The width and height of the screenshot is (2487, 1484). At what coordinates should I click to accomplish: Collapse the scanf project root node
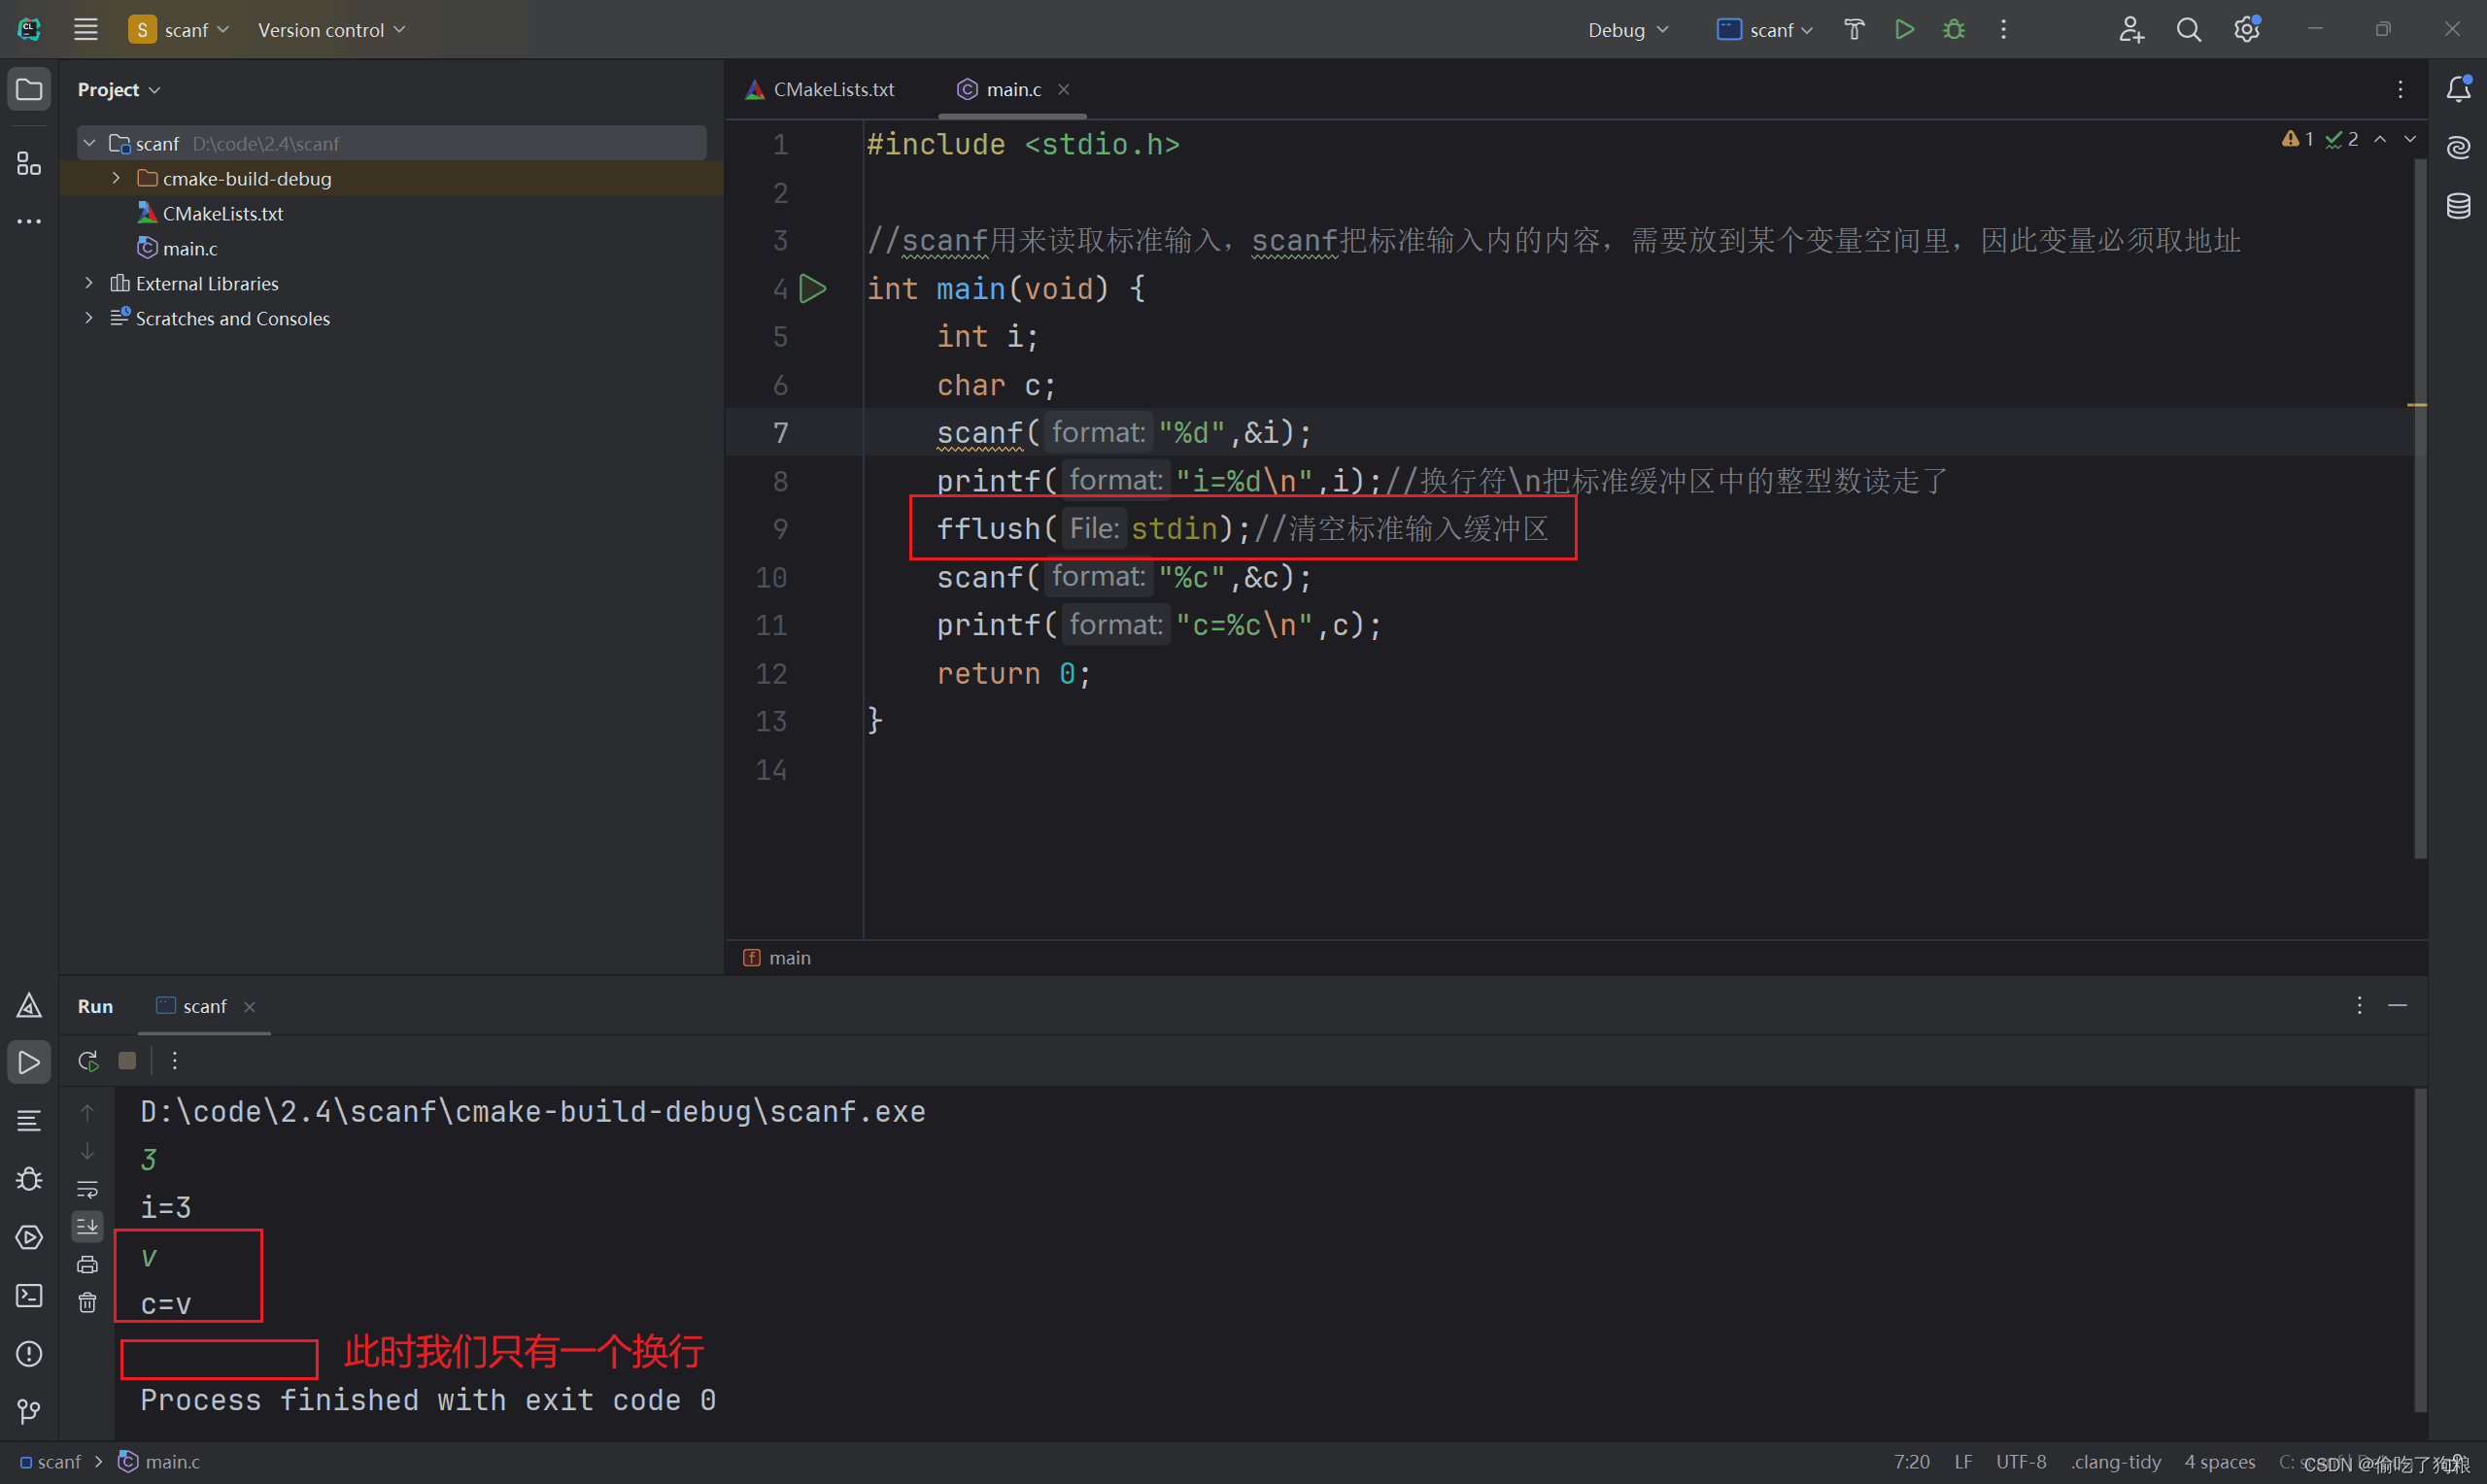pos(88,142)
